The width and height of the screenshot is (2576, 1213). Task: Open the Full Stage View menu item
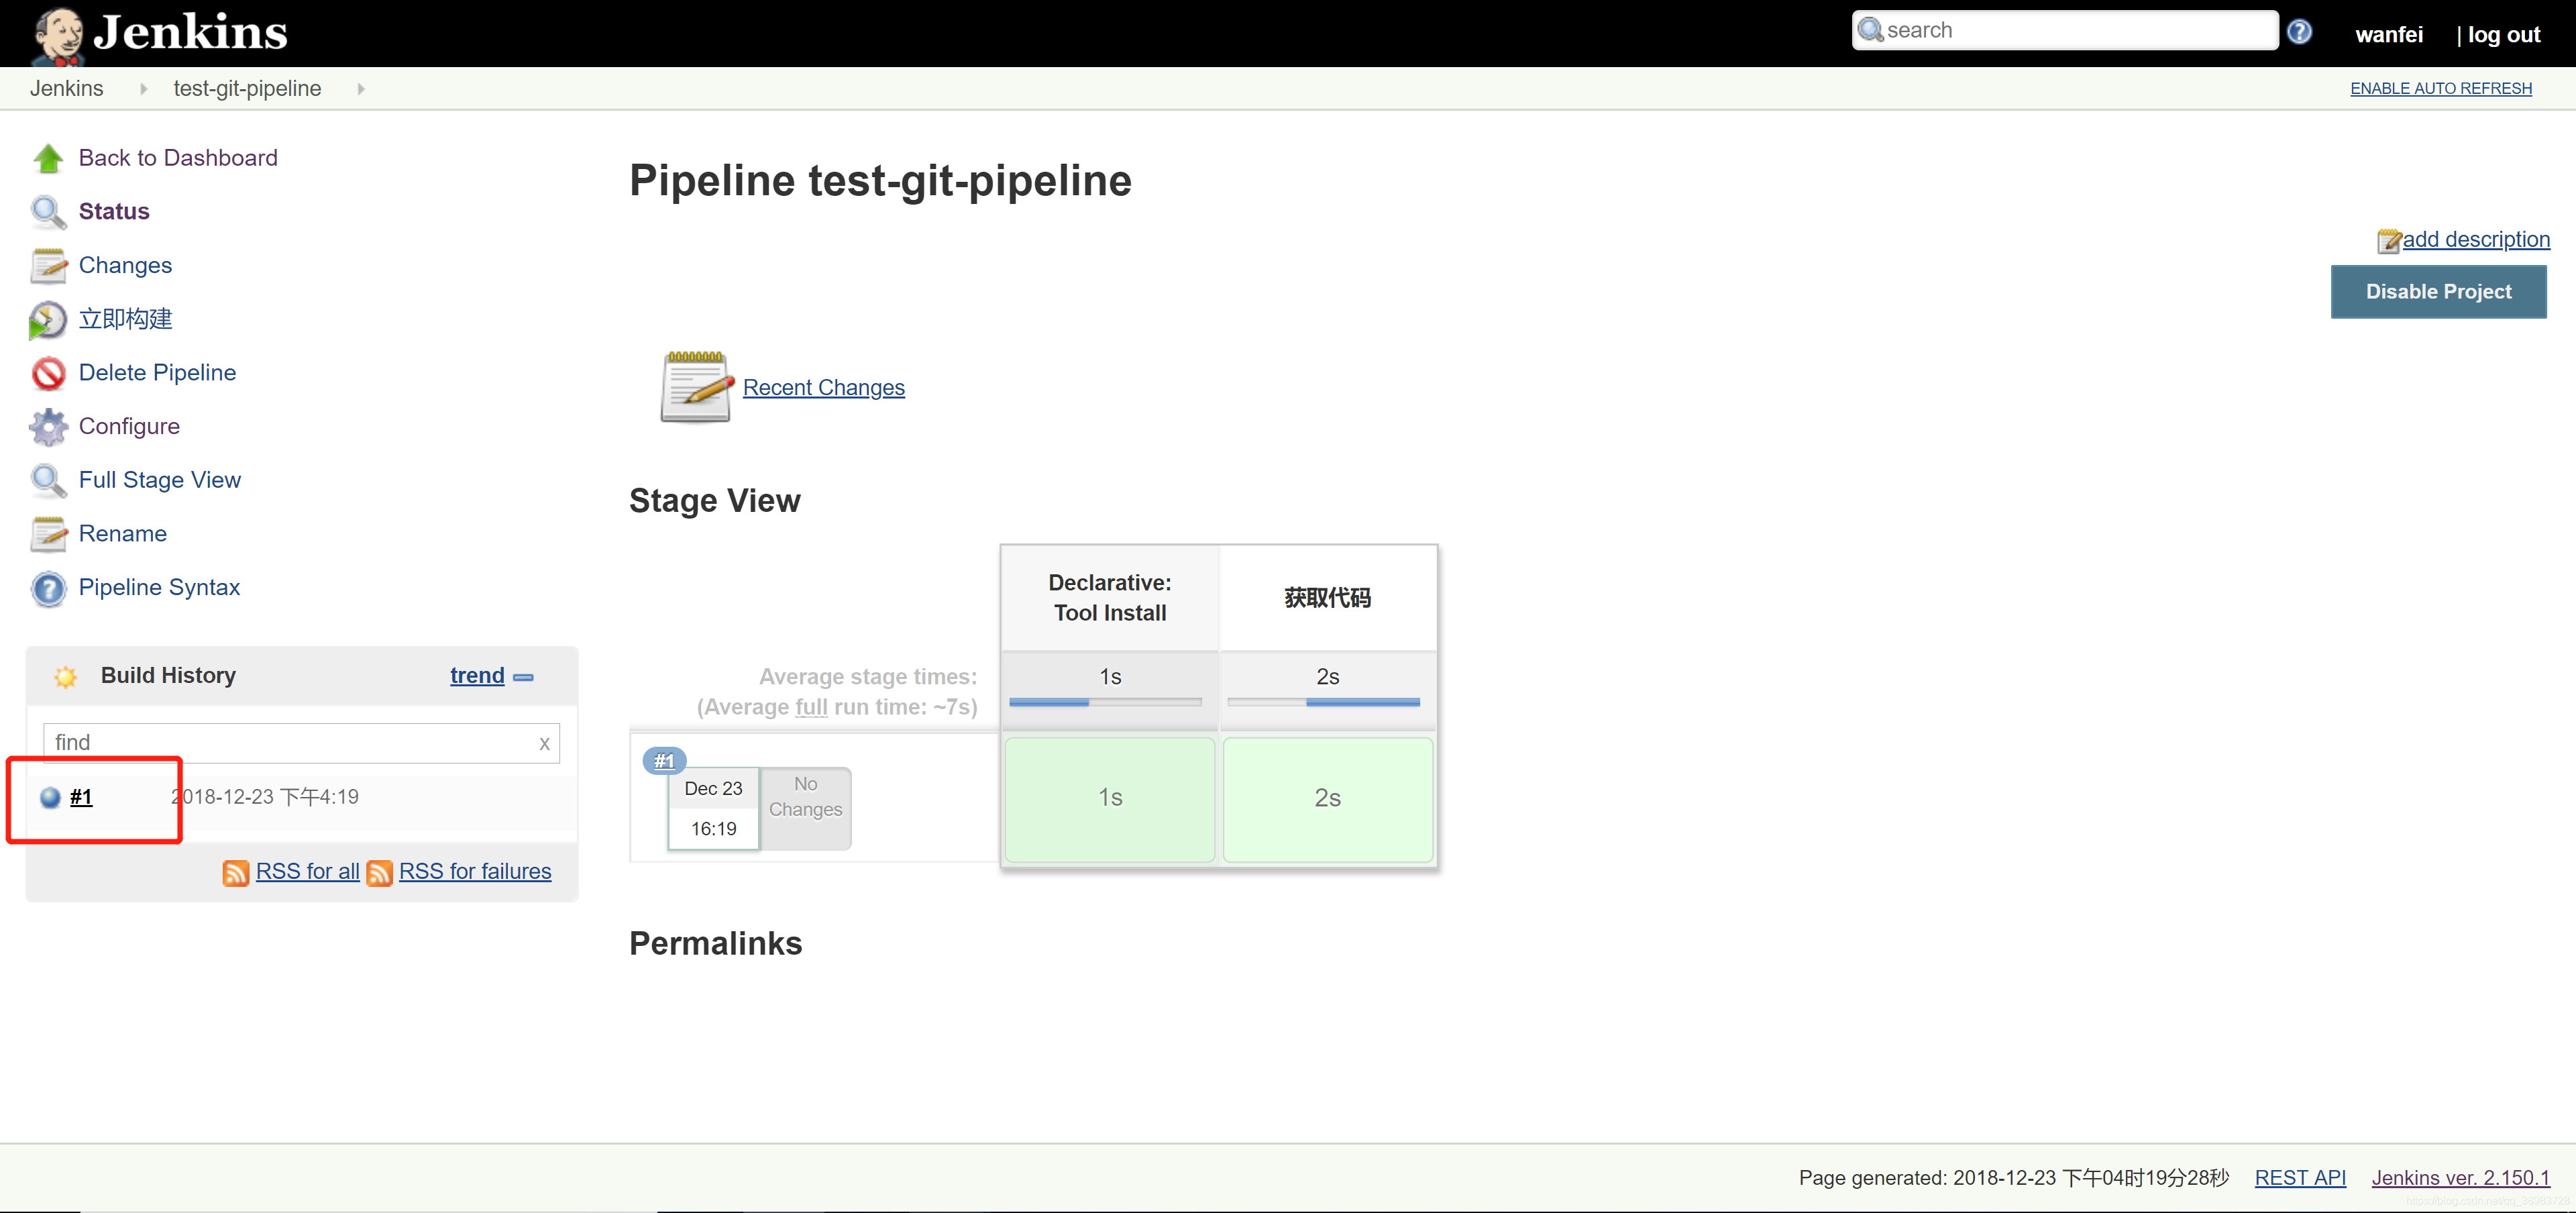coord(159,480)
